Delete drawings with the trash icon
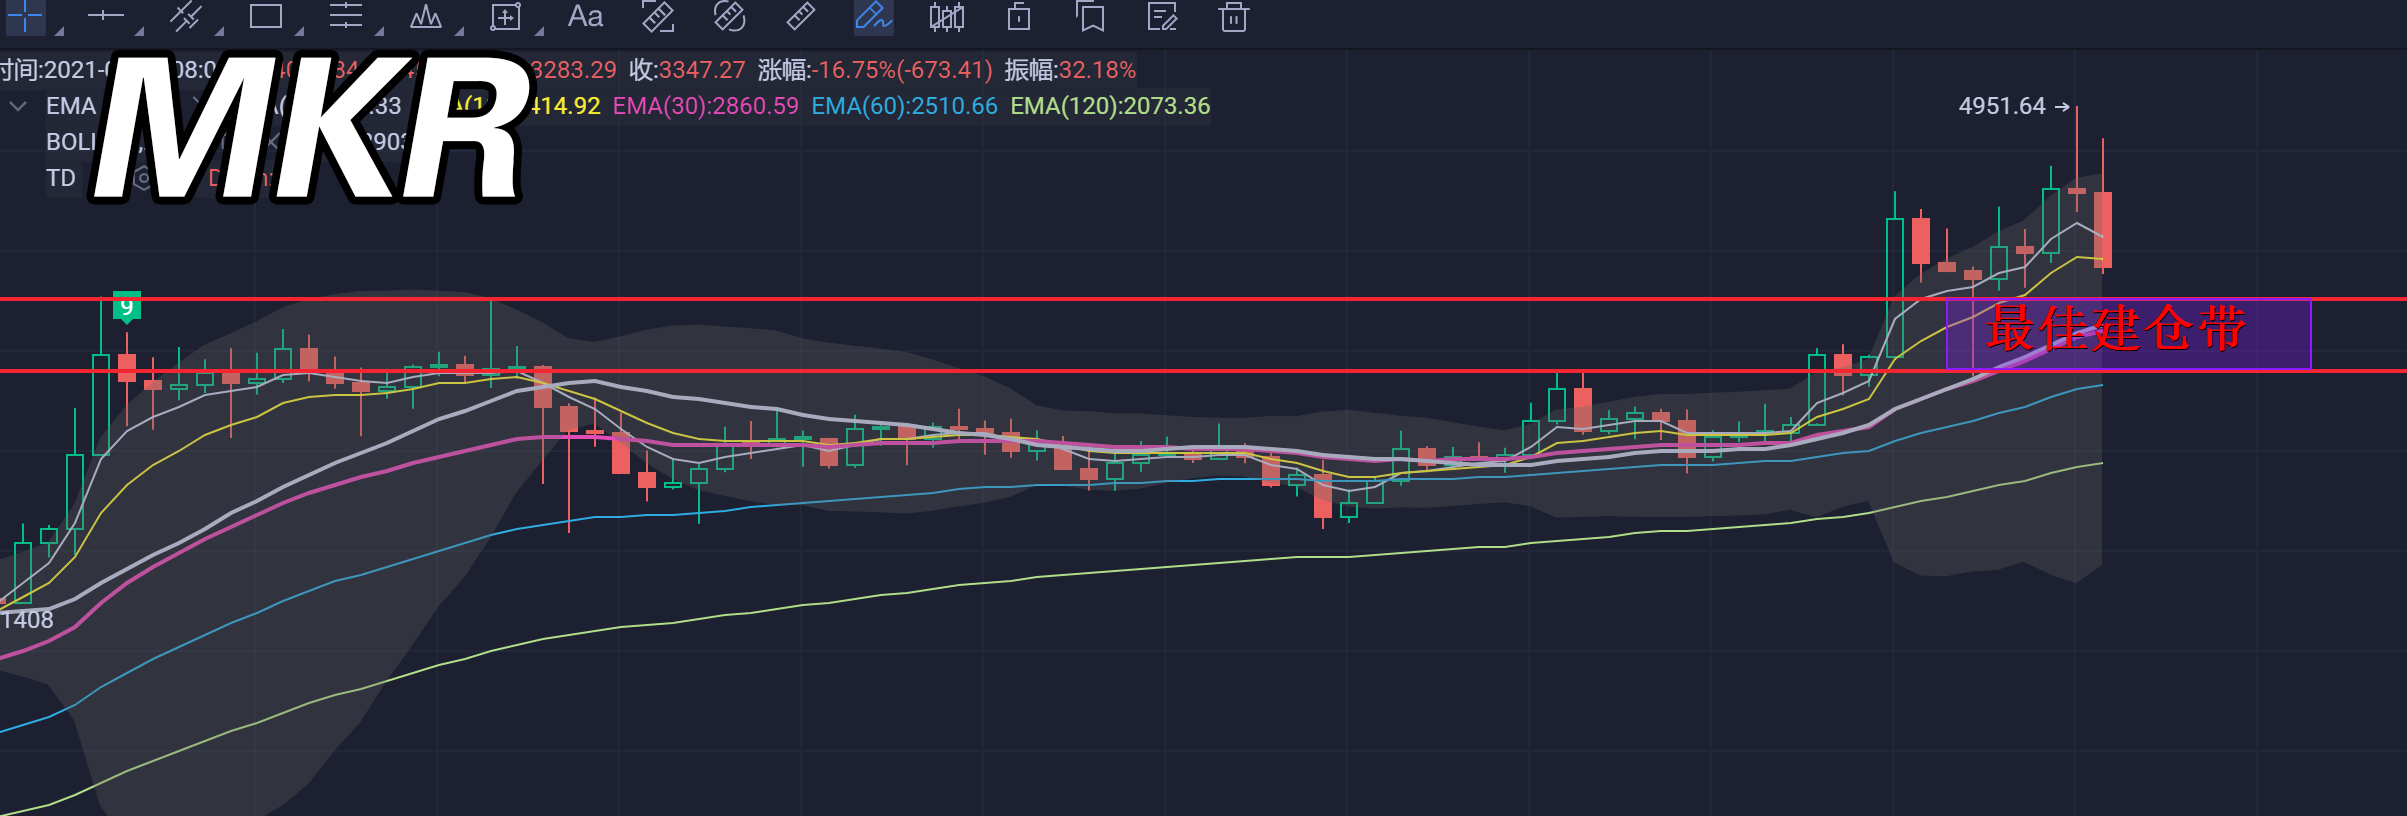The width and height of the screenshot is (2407, 816). pyautogui.click(x=1234, y=17)
